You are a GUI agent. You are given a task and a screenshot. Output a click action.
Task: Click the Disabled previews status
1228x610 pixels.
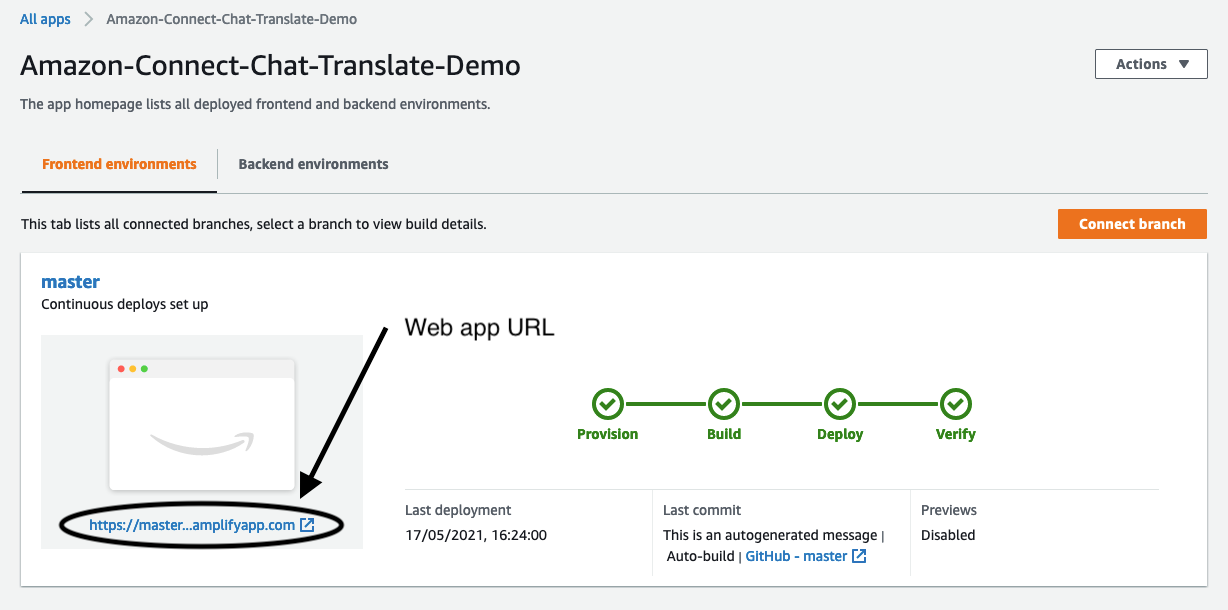click(x=948, y=535)
